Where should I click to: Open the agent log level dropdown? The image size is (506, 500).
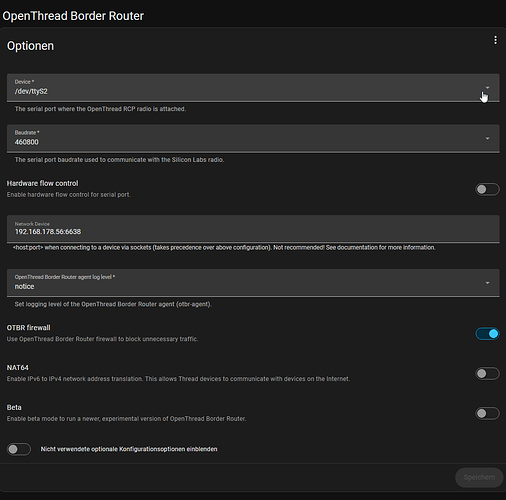tap(253, 283)
